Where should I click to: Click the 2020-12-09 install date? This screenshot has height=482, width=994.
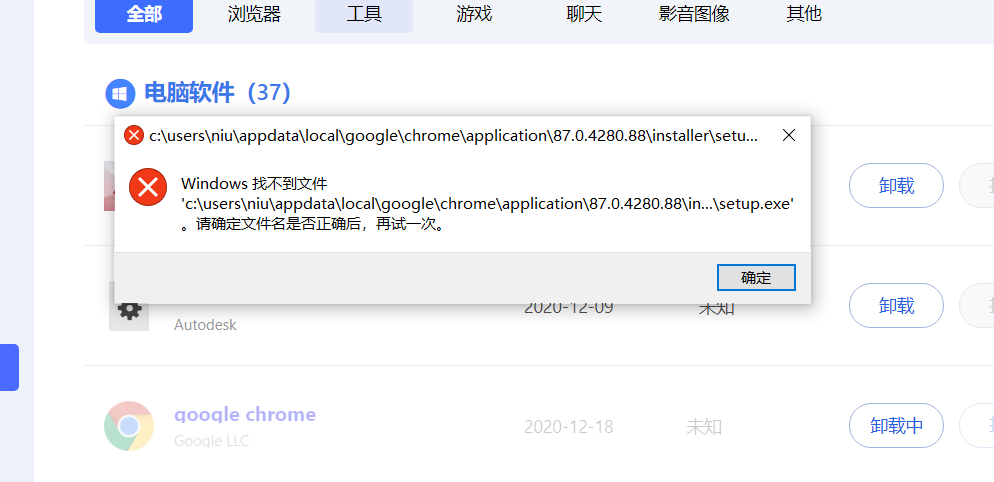(569, 308)
